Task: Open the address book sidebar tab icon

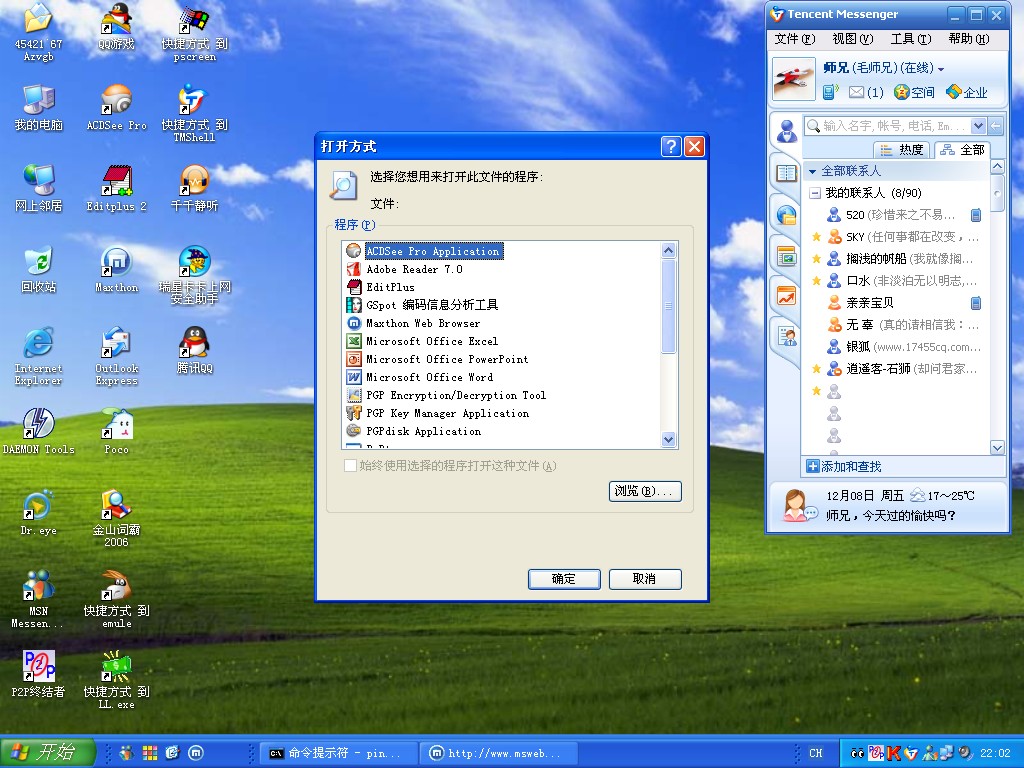Action: coord(787,173)
